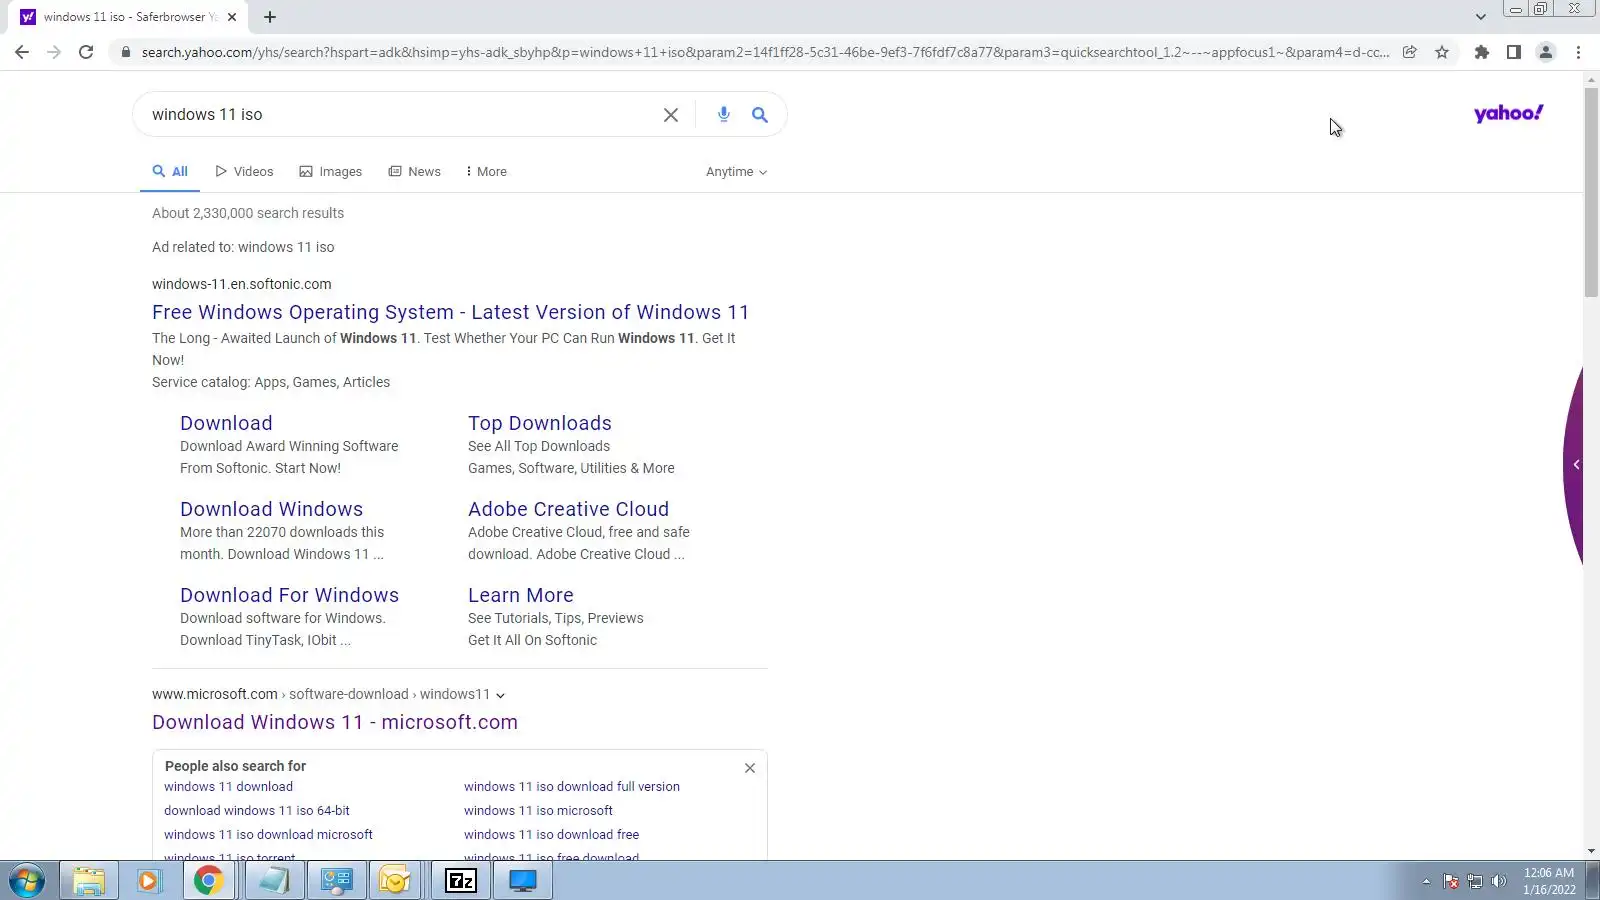Open the Chrome three-dot menu
1600x900 pixels.
click(1579, 52)
